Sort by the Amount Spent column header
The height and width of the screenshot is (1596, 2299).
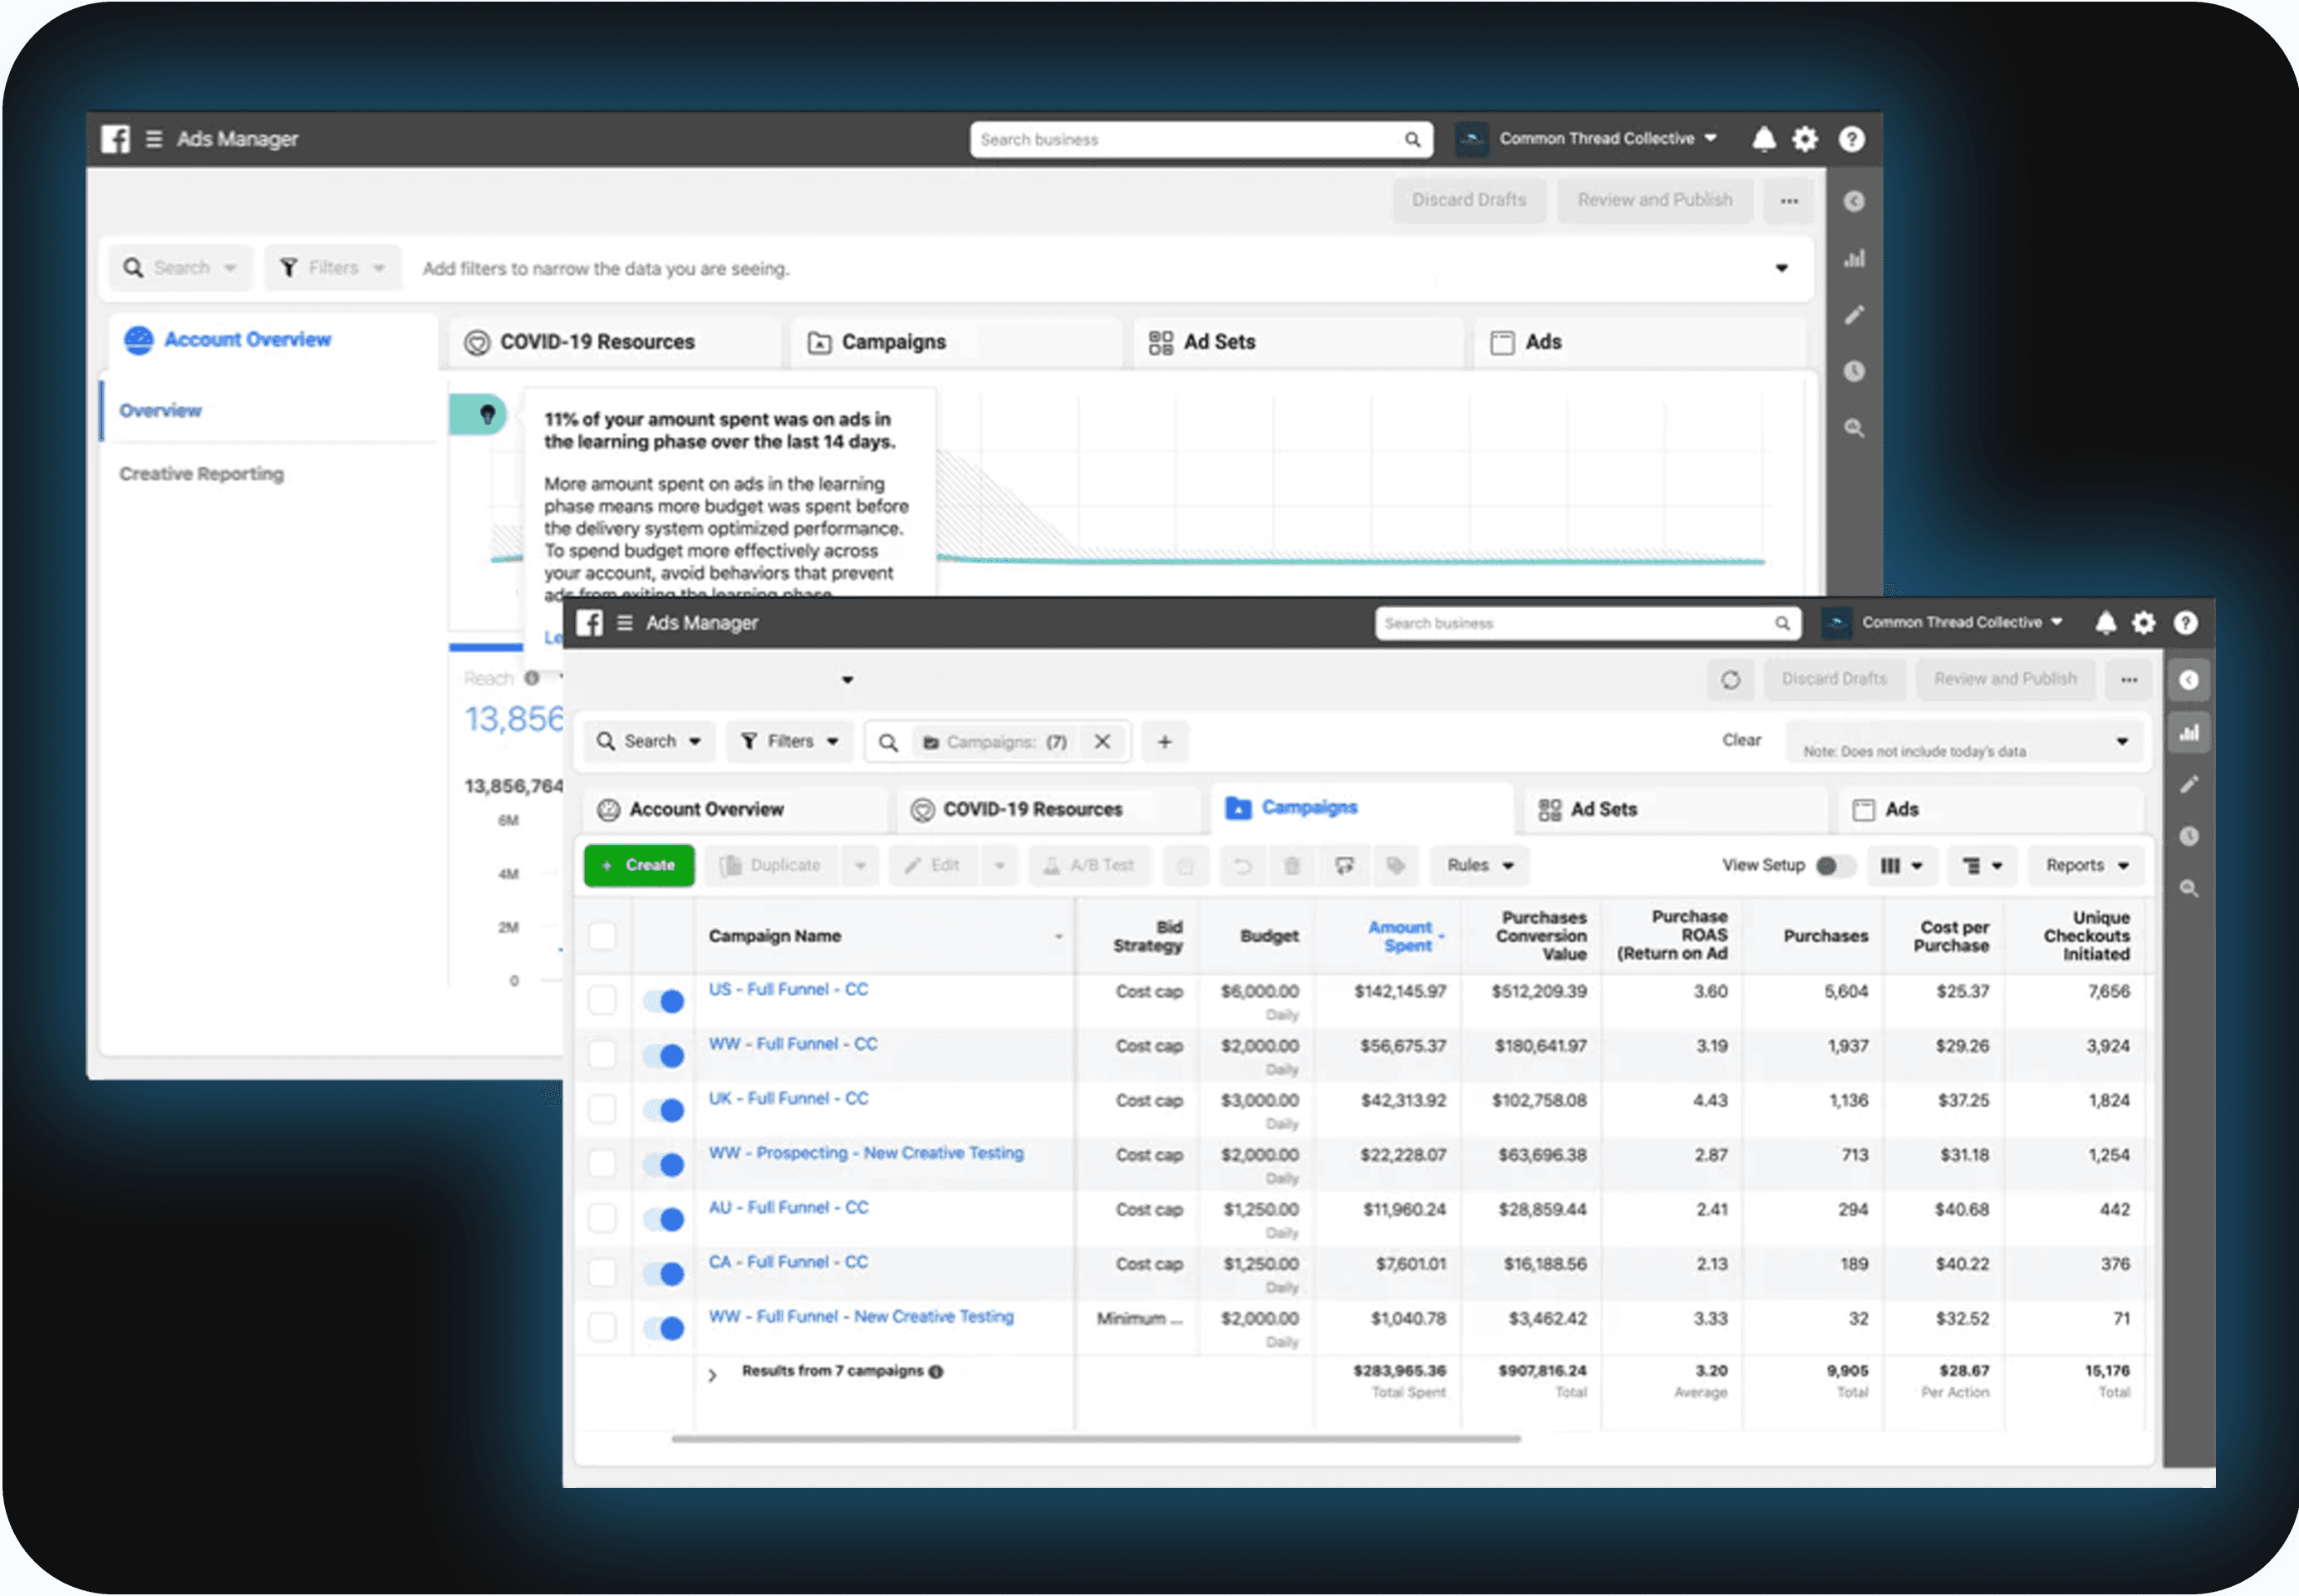(x=1401, y=937)
